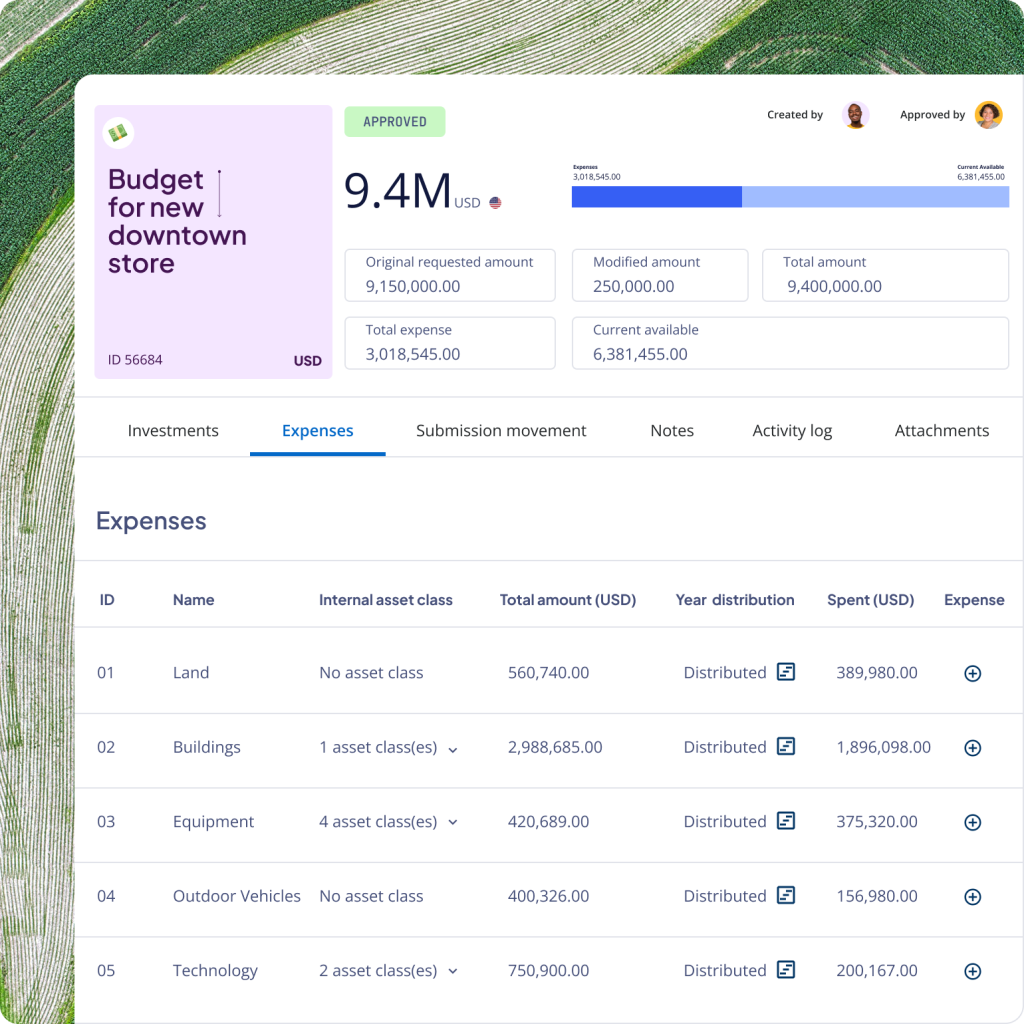1024x1024 pixels.
Task: Click the 560,740.00 total amount cell
Action: point(549,673)
